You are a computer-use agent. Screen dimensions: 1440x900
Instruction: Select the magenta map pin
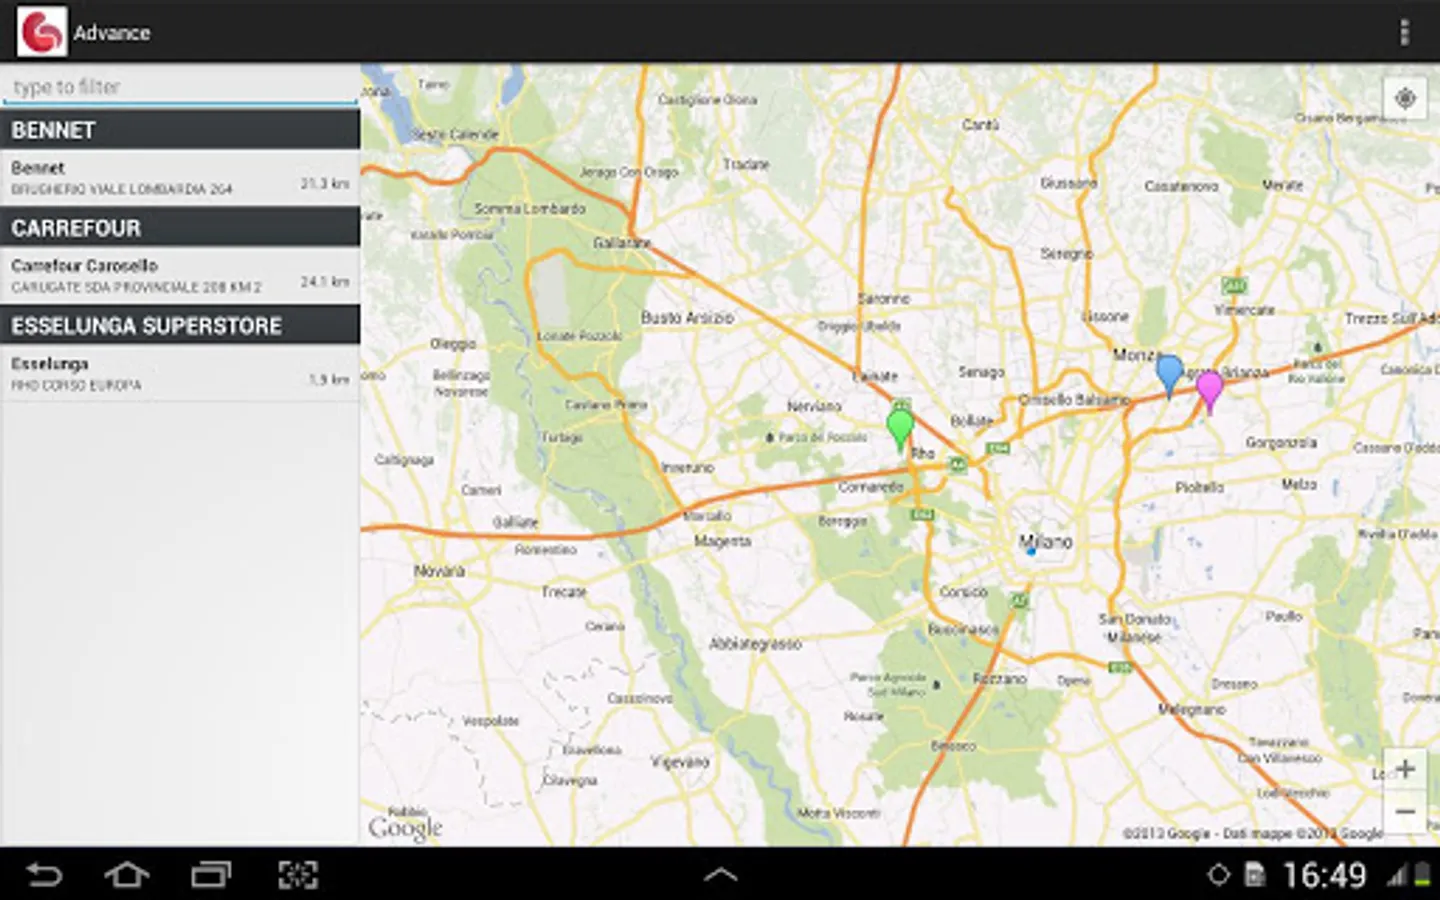[1209, 391]
